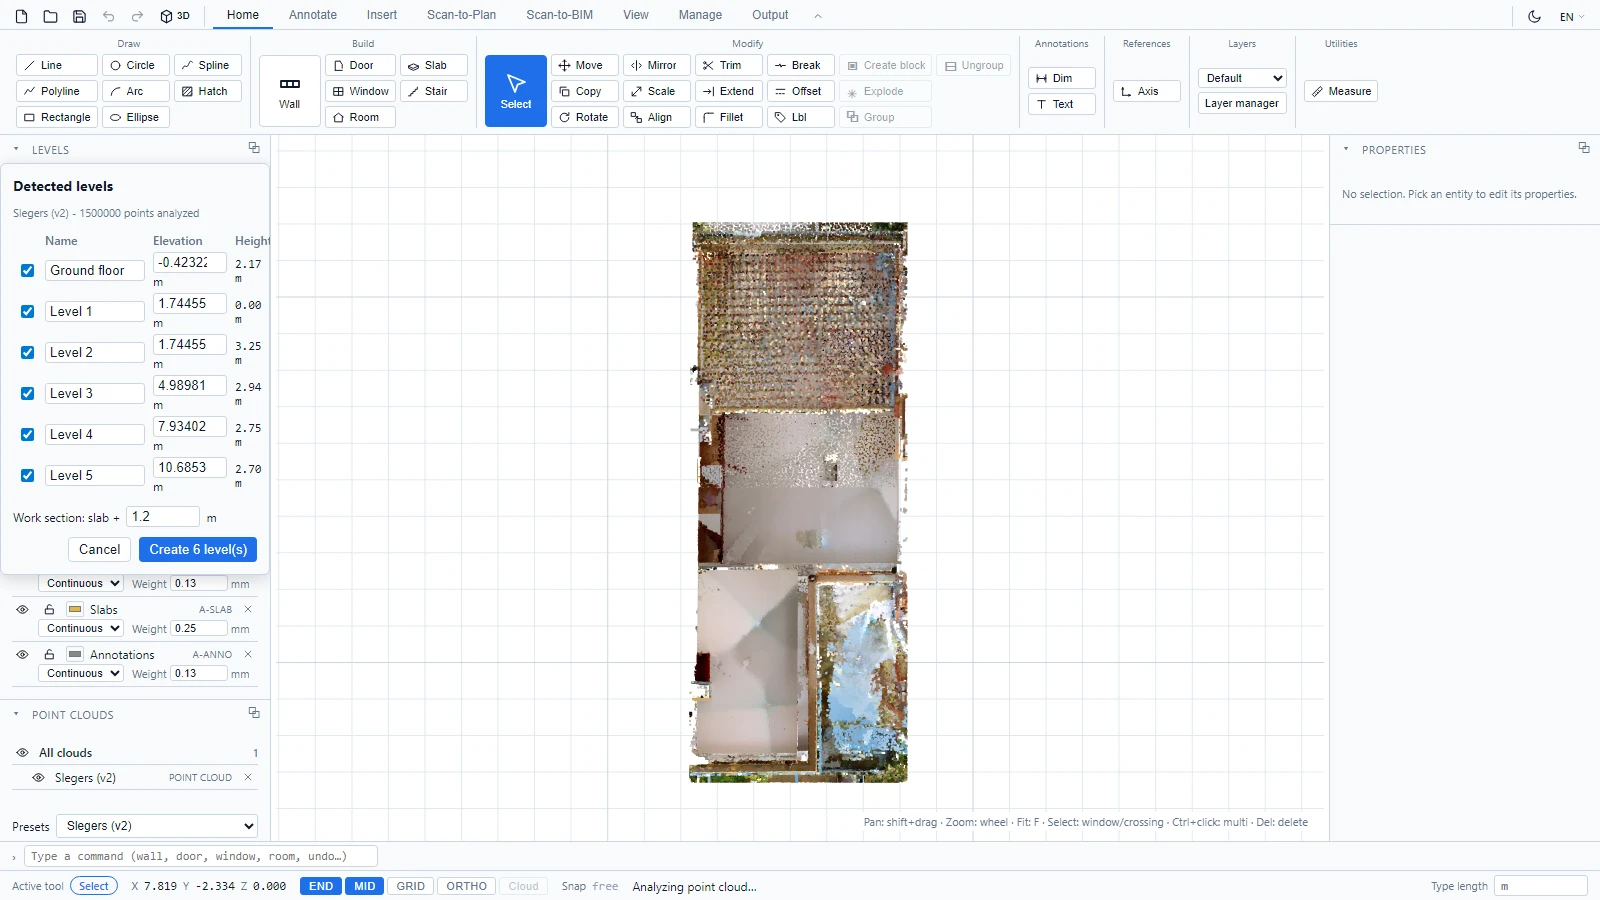Image resolution: width=1600 pixels, height=900 pixels.
Task: Edit the Ground floor elevation field
Action: point(190,262)
